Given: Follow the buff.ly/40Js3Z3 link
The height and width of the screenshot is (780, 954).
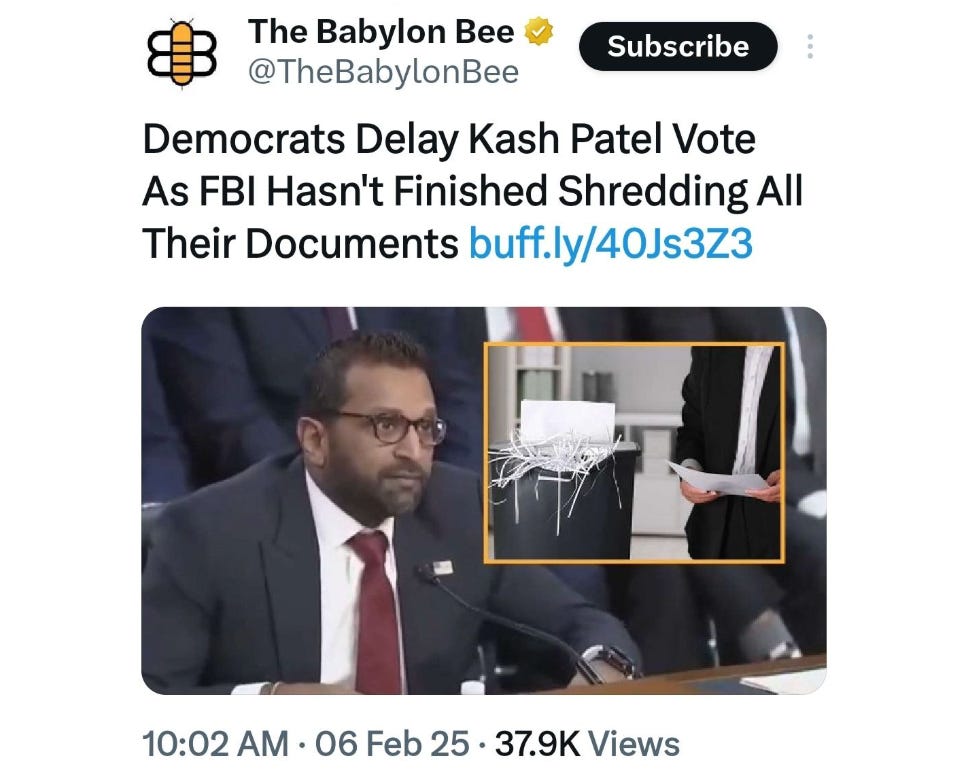Looking at the screenshot, I should tap(611, 244).
